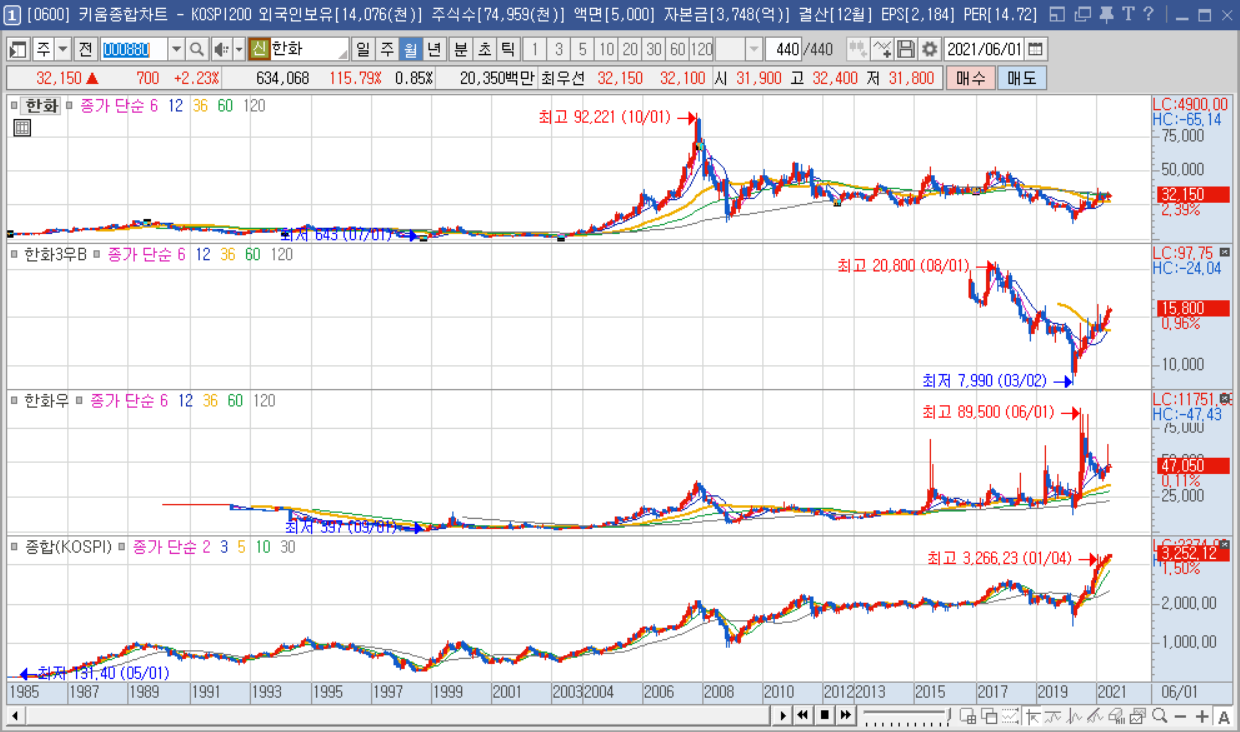Open the dropdown arrow beside speaker icon
The height and width of the screenshot is (732, 1240).
click(x=239, y=49)
